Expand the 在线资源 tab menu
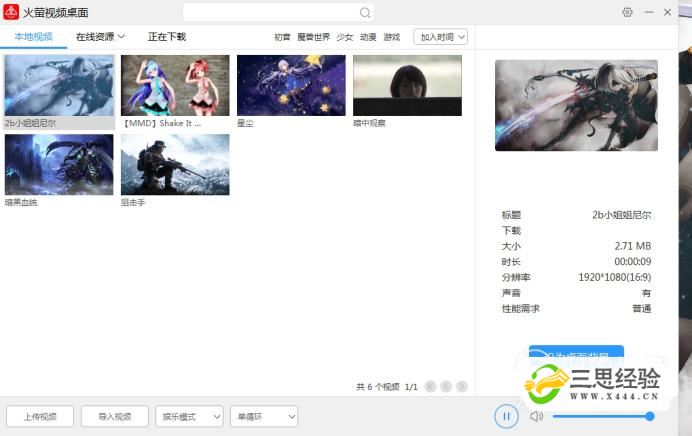692x436 pixels. [100, 37]
